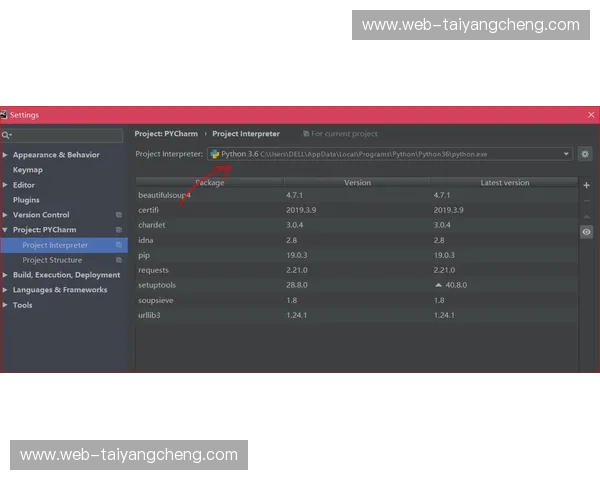Select Keymap in settings sidebar
600x480 pixels.
[x=28, y=170]
